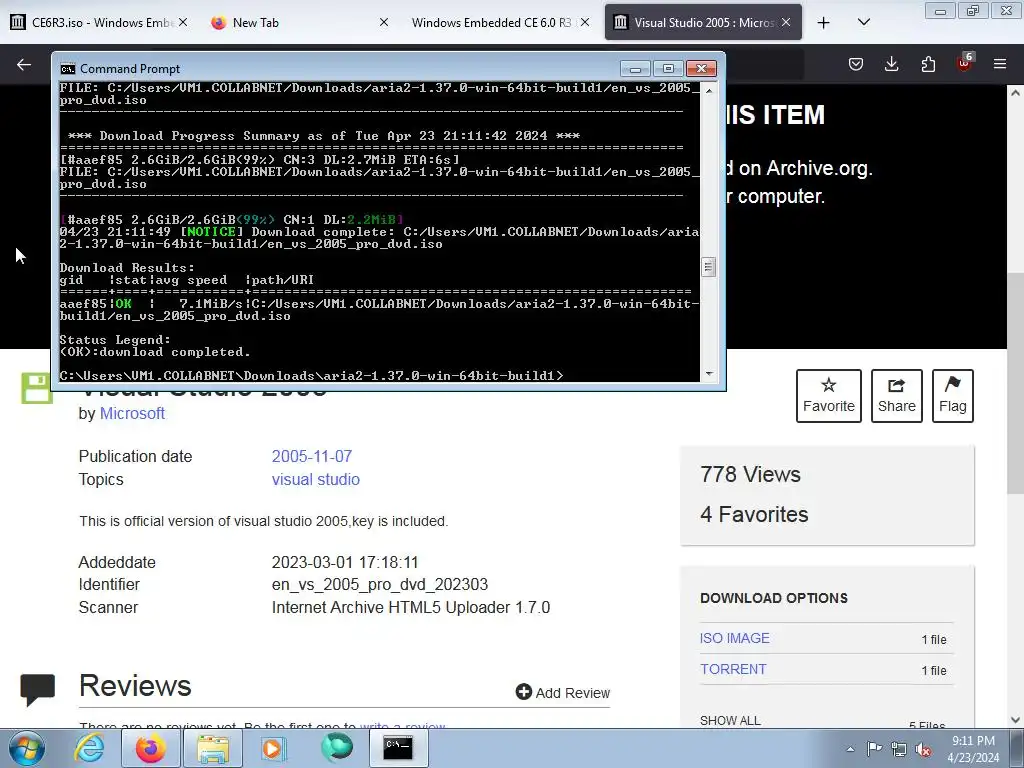Open visual studio topic link
Image resolution: width=1024 pixels, height=768 pixels.
pyautogui.click(x=315, y=479)
